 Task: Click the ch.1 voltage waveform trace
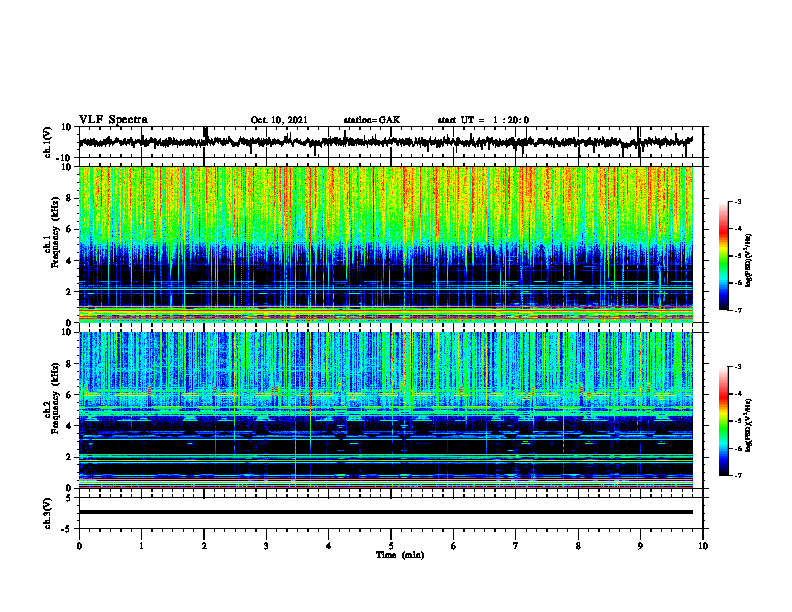click(385, 142)
